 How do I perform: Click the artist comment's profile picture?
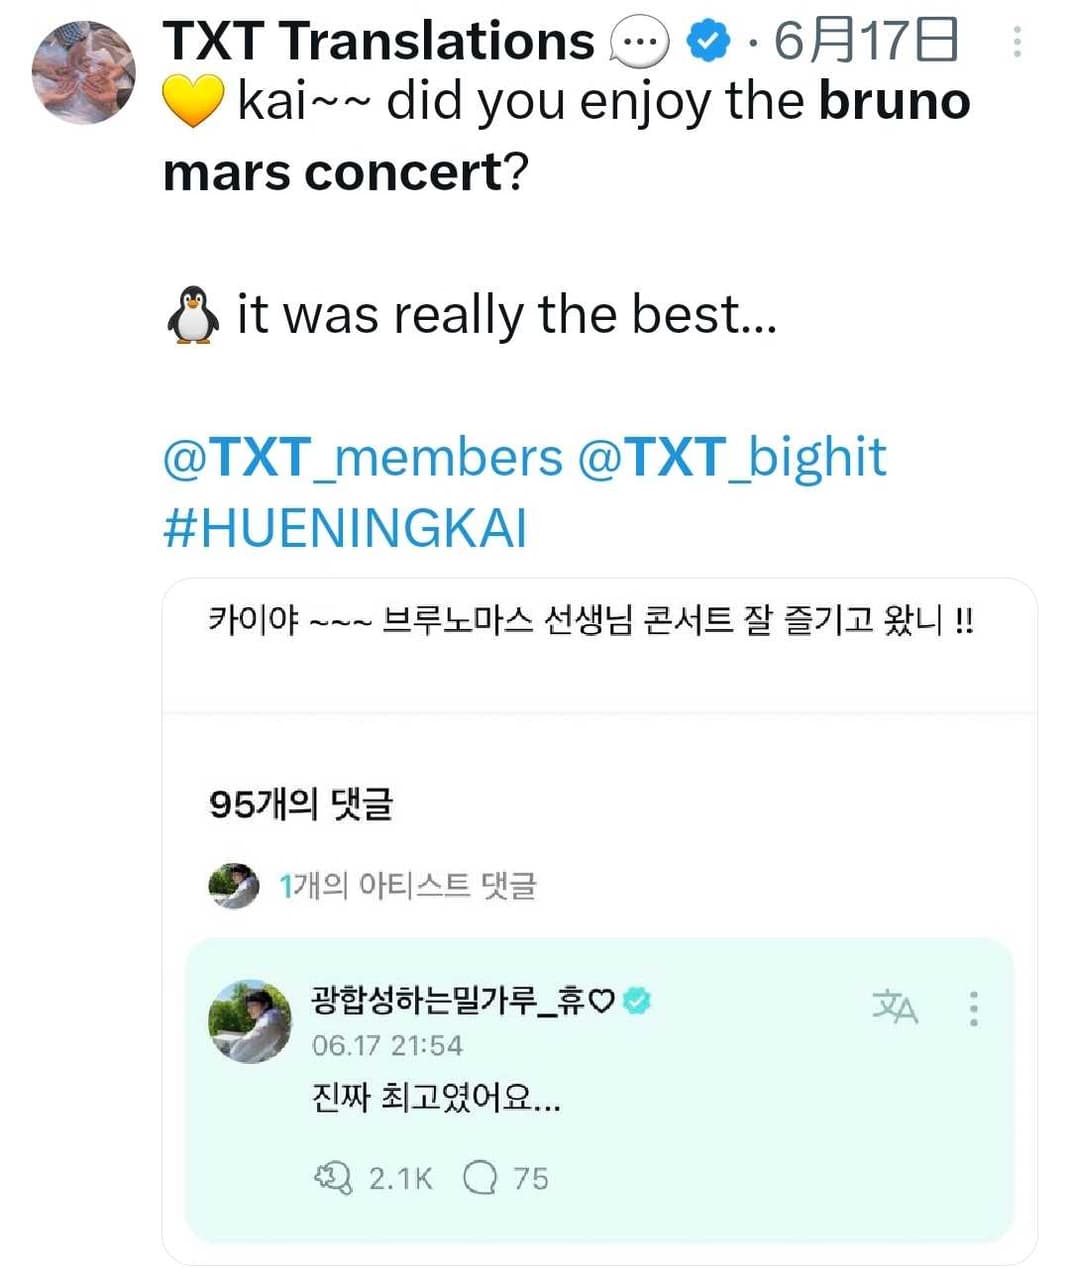(x=249, y=1020)
